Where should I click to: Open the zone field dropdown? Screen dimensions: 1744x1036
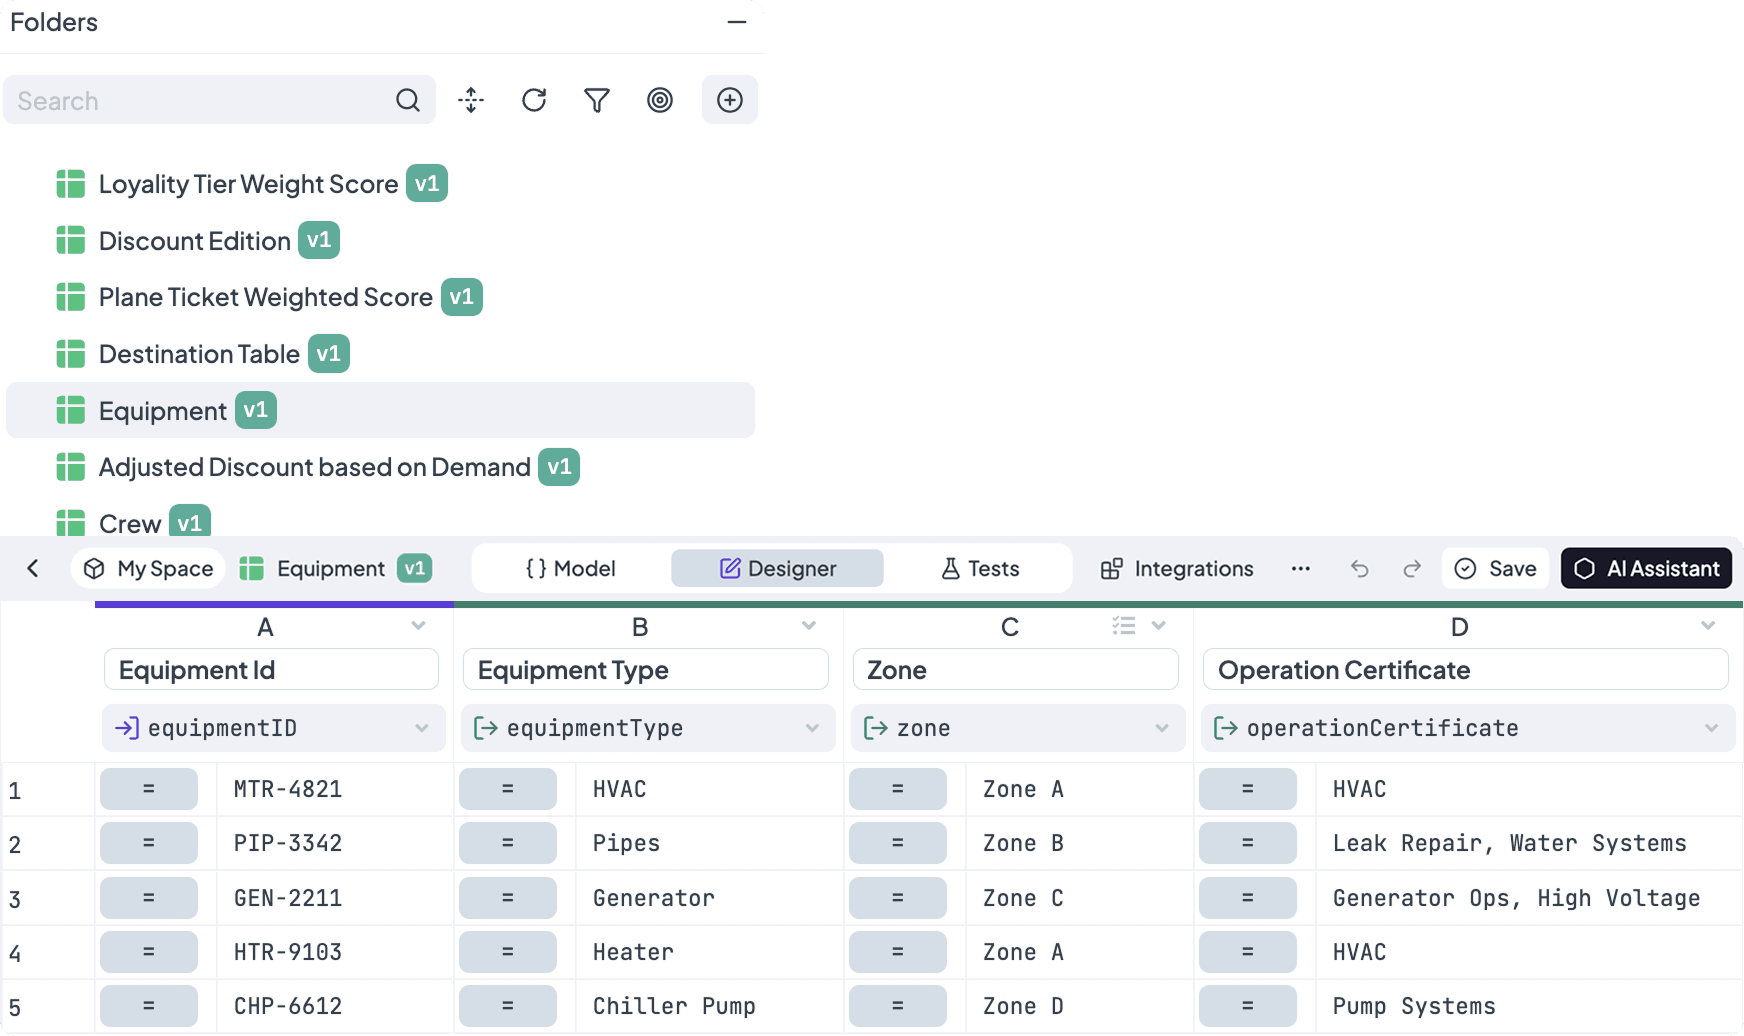(1161, 728)
